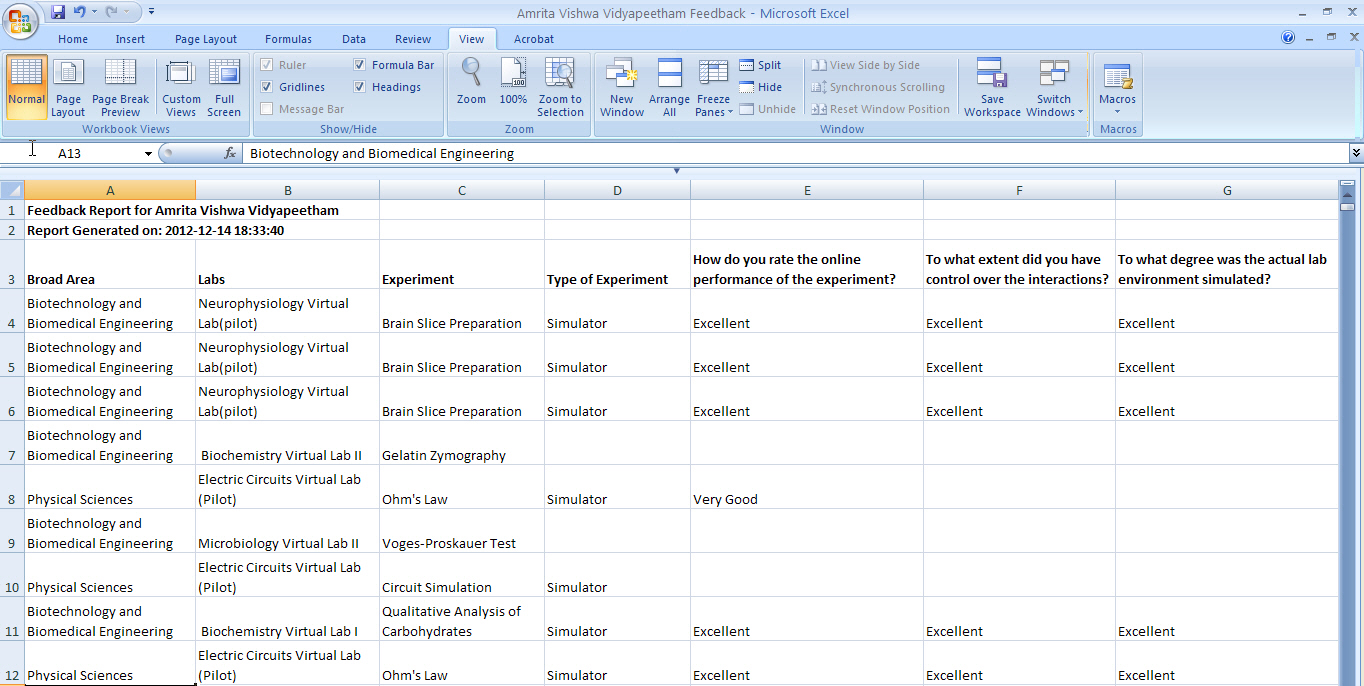This screenshot has width=1364, height=686.
Task: Uncheck the Gridlines checkbox
Action: point(267,87)
